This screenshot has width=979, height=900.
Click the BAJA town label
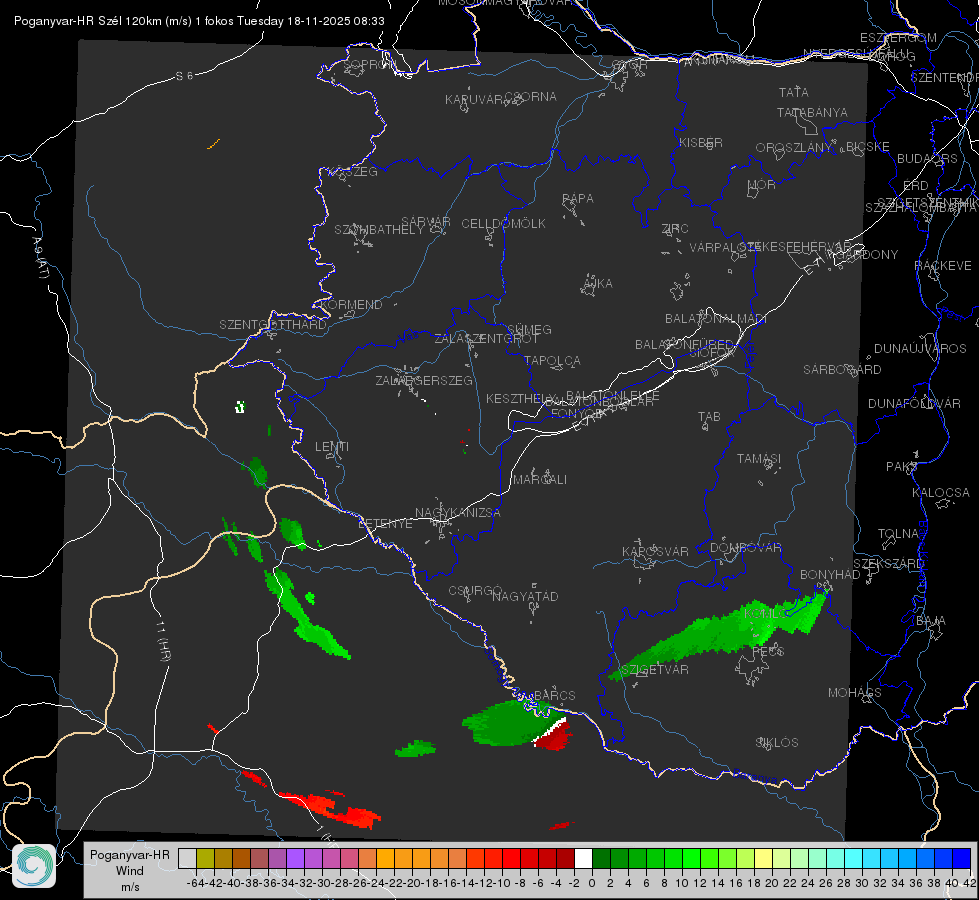pyautogui.click(x=931, y=621)
